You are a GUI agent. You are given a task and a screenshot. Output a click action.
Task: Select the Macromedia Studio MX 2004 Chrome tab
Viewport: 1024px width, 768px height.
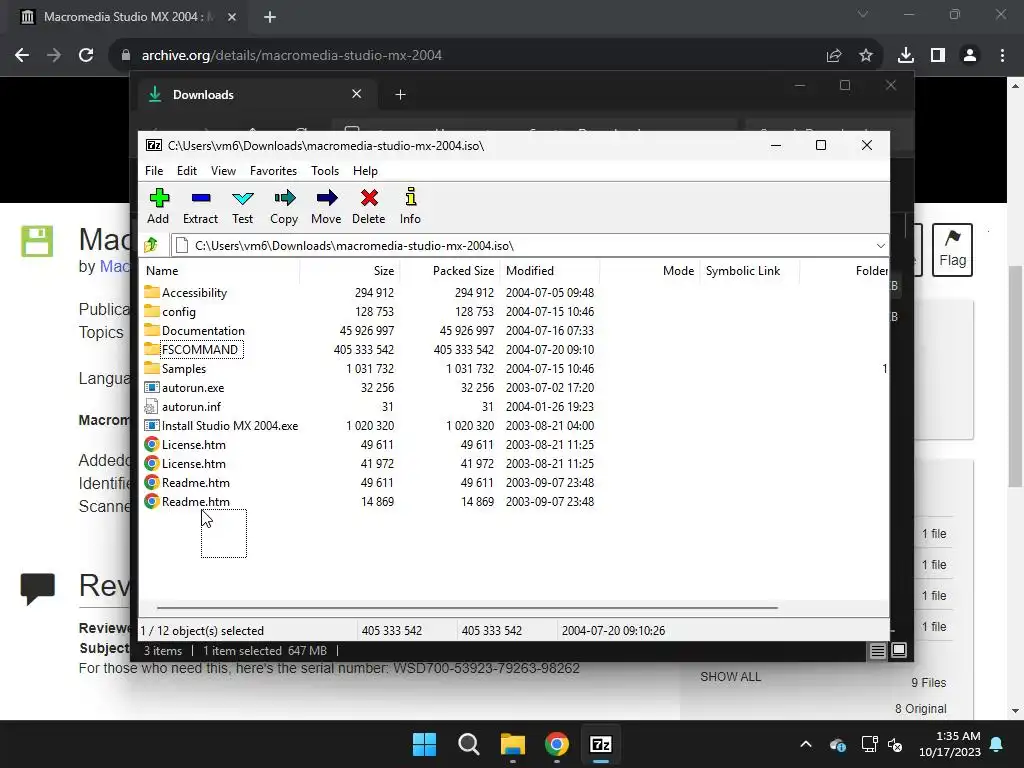pyautogui.click(x=128, y=17)
